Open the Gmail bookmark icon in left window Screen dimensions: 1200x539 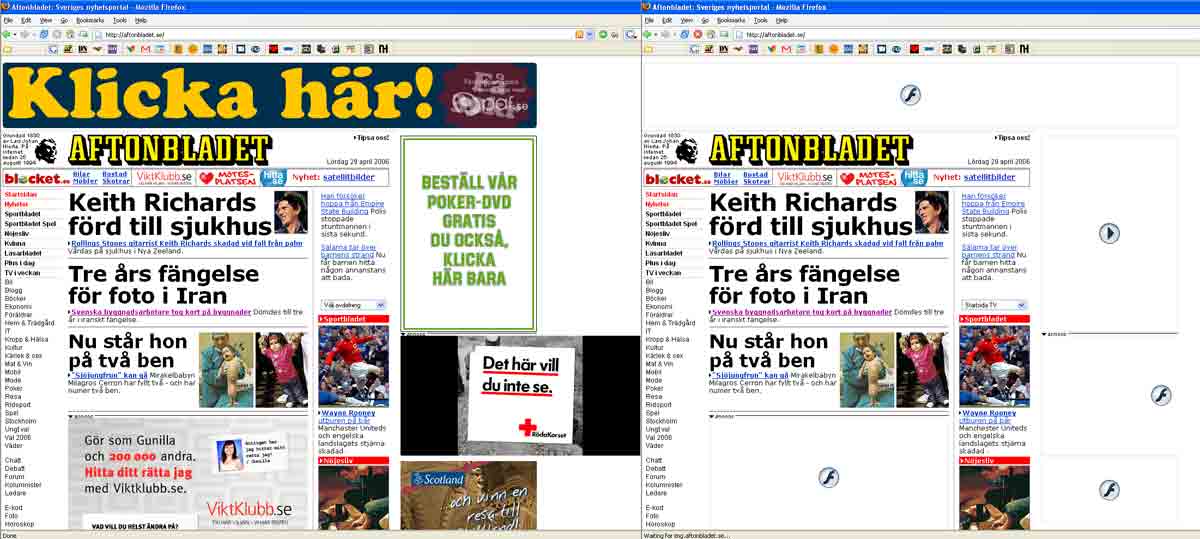145,48
